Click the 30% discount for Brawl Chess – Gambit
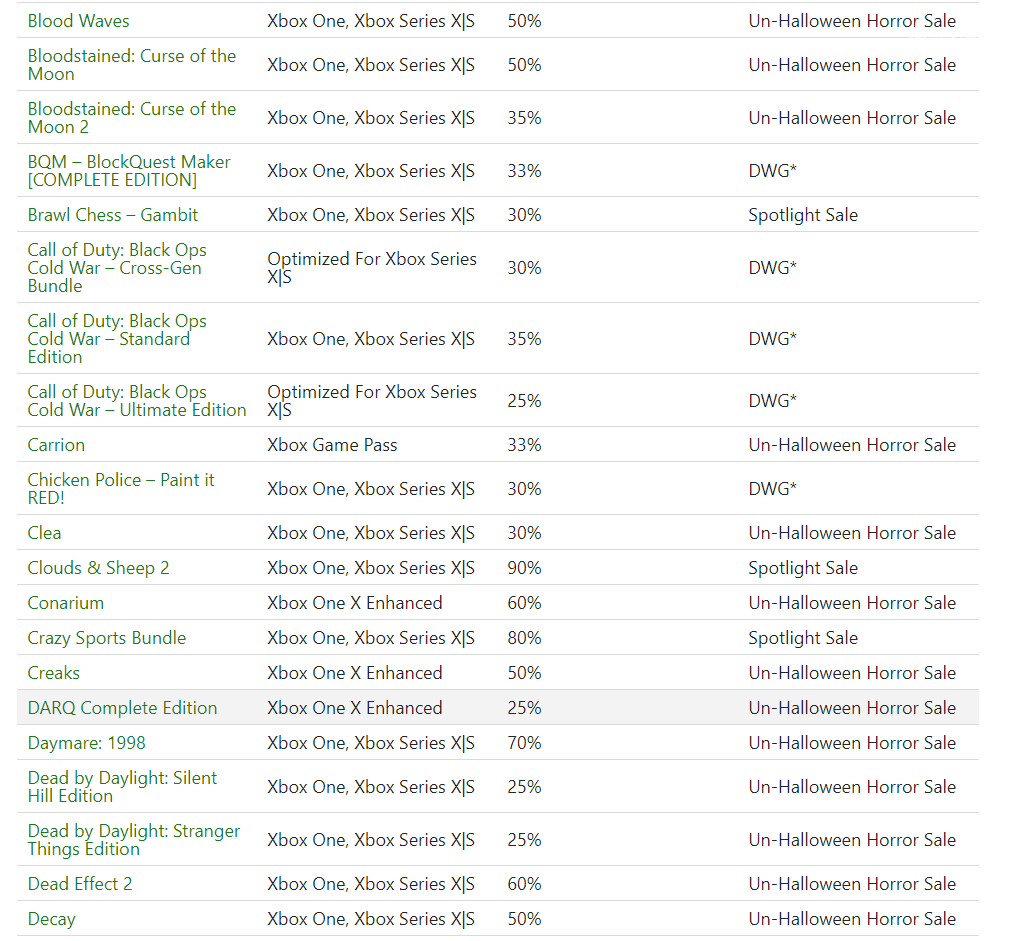1016x941 pixels. 524,215
